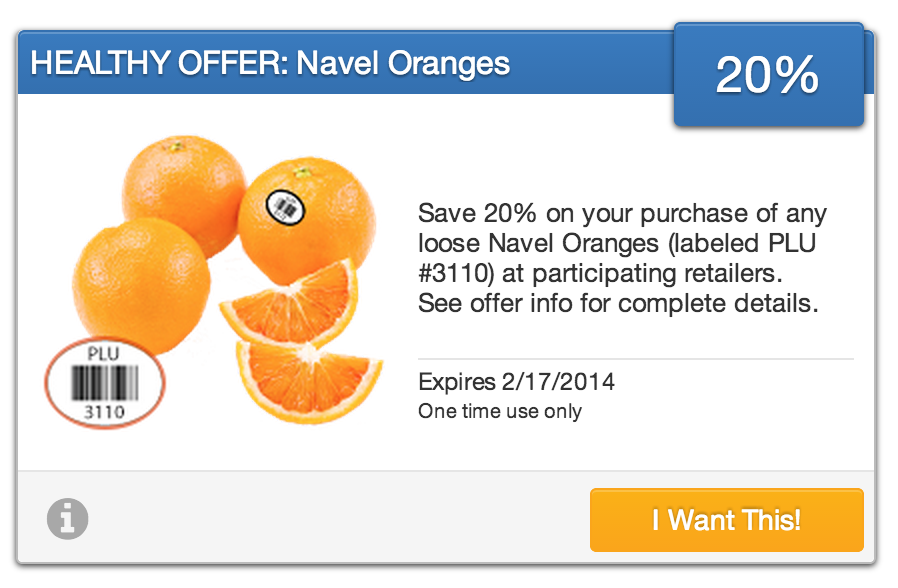Click the blue header bar
The width and height of the screenshot is (898, 588).
346,63
